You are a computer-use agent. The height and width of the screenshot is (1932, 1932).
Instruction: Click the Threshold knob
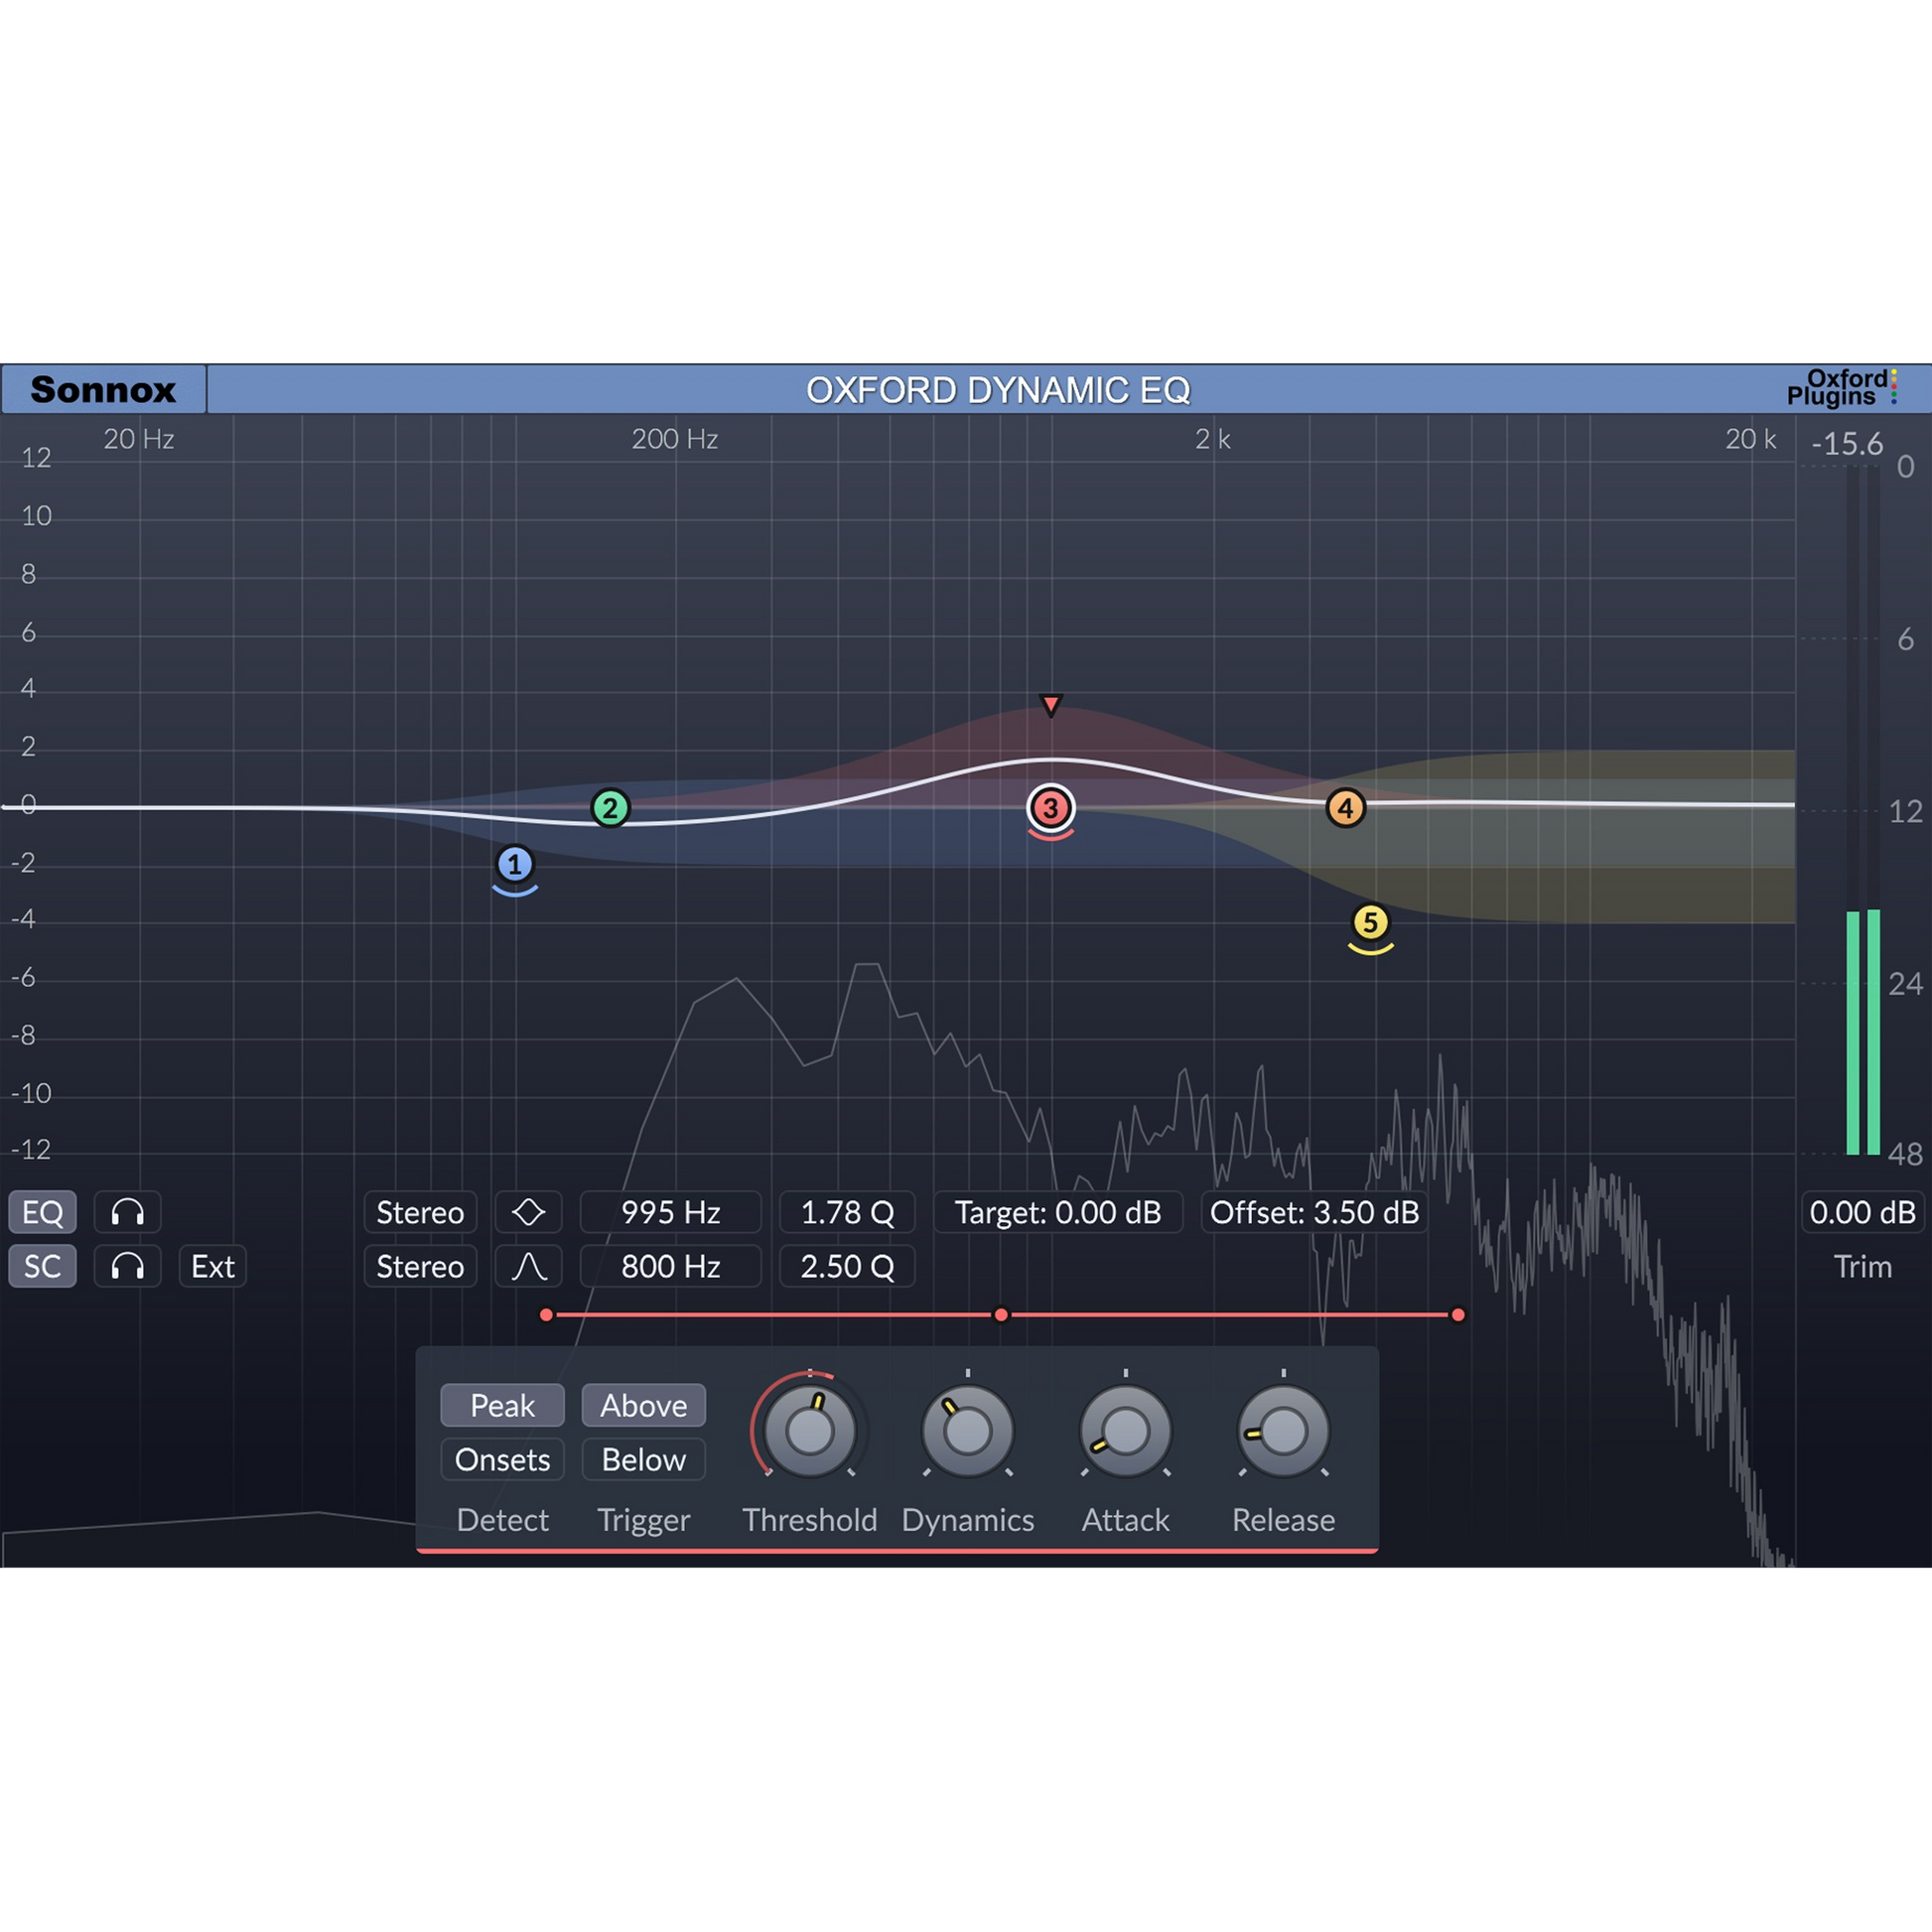809,1431
